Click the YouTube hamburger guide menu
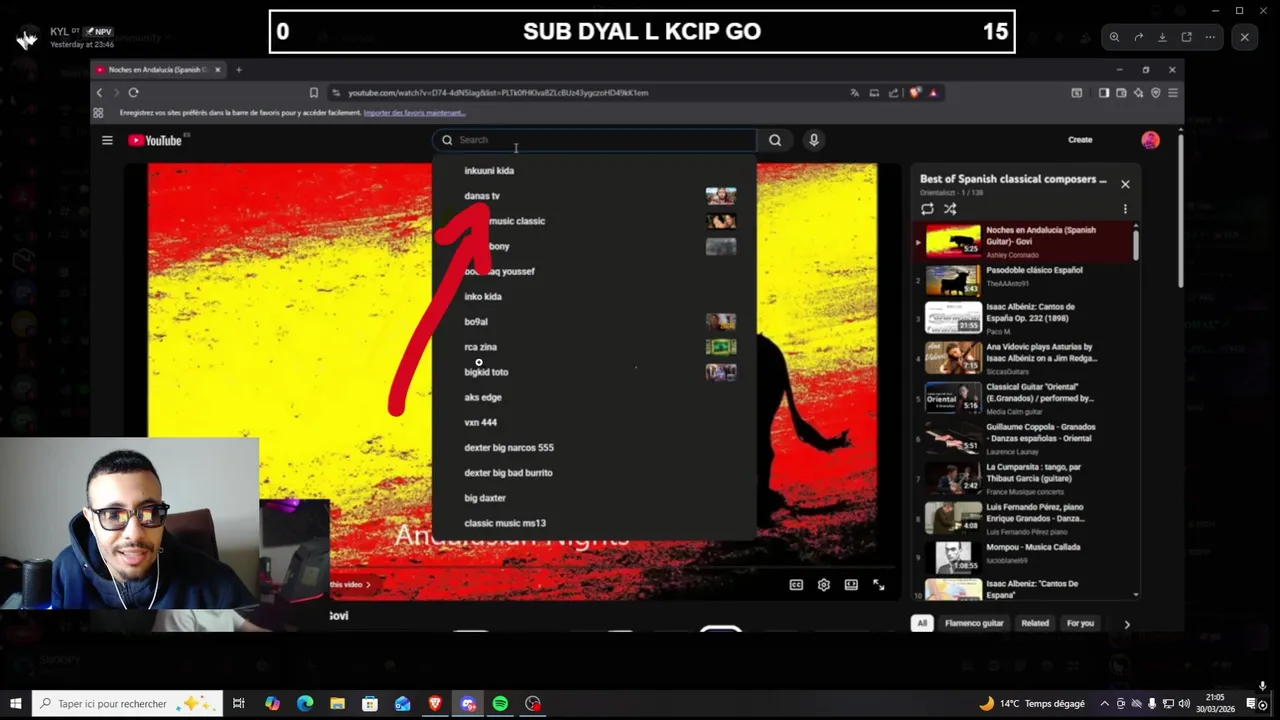This screenshot has height=720, width=1280. (107, 140)
